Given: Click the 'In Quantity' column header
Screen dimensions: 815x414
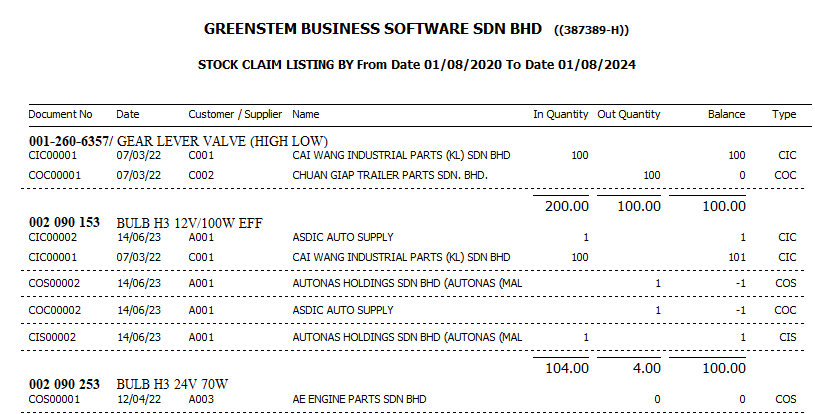Looking at the screenshot, I should pyautogui.click(x=560, y=114).
